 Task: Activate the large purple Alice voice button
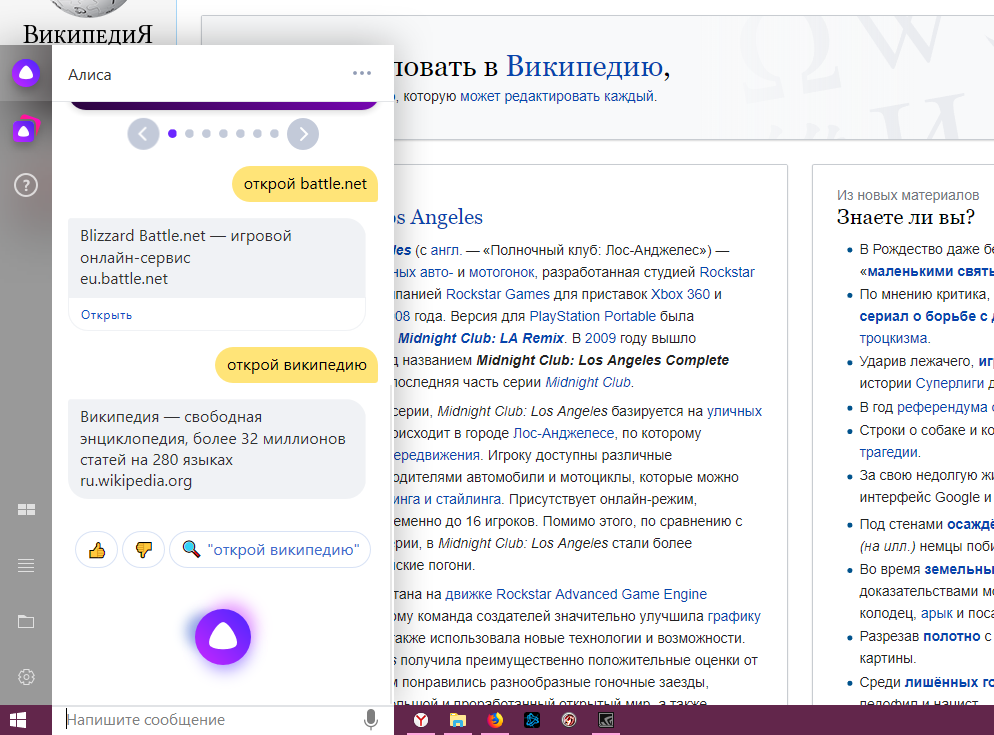click(x=223, y=637)
